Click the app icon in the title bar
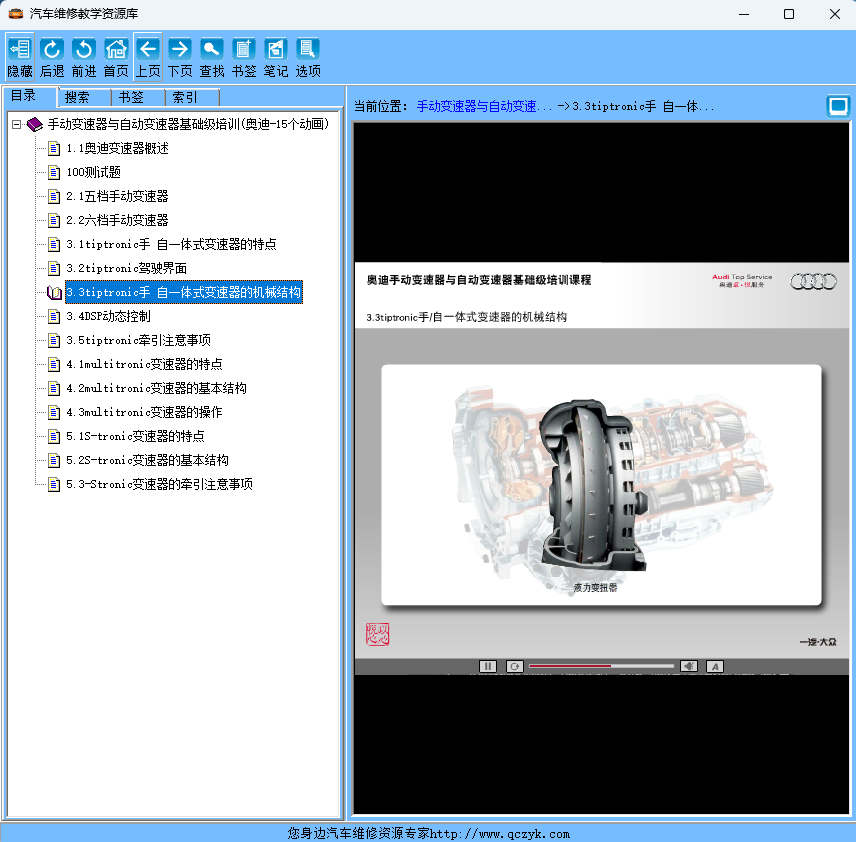The height and width of the screenshot is (842, 856). 16,14
